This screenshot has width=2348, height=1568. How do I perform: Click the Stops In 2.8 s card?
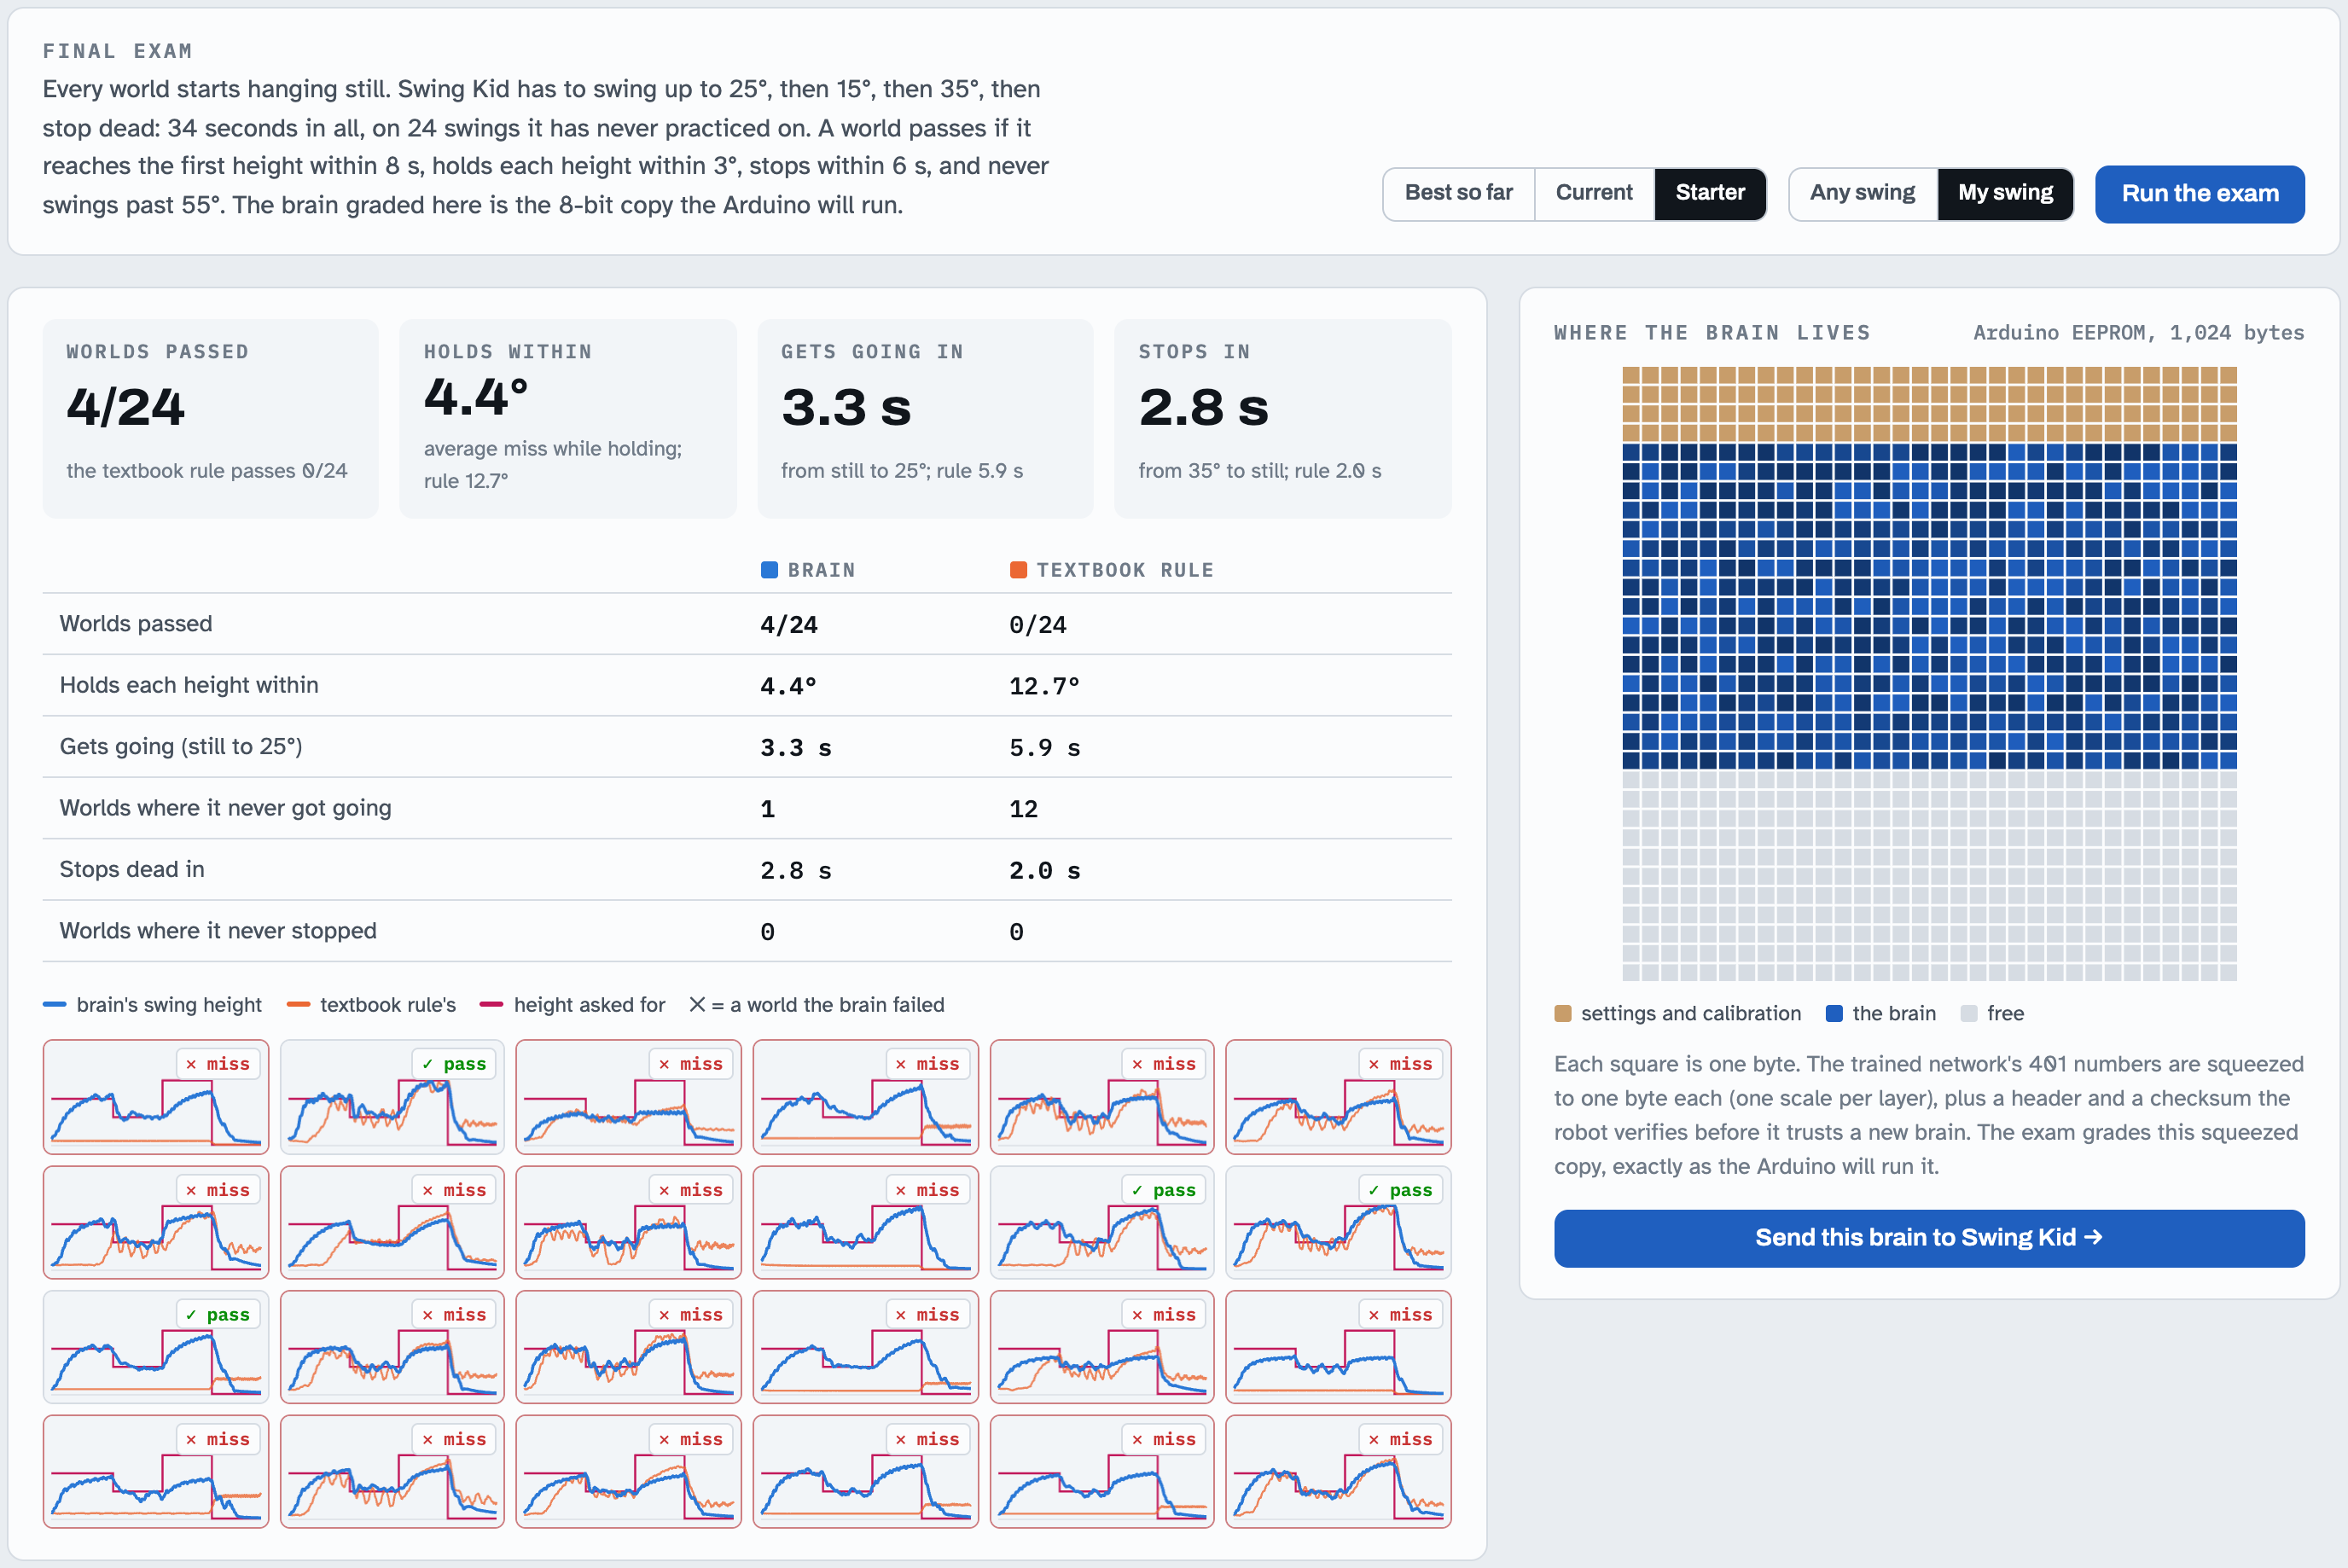point(1283,418)
